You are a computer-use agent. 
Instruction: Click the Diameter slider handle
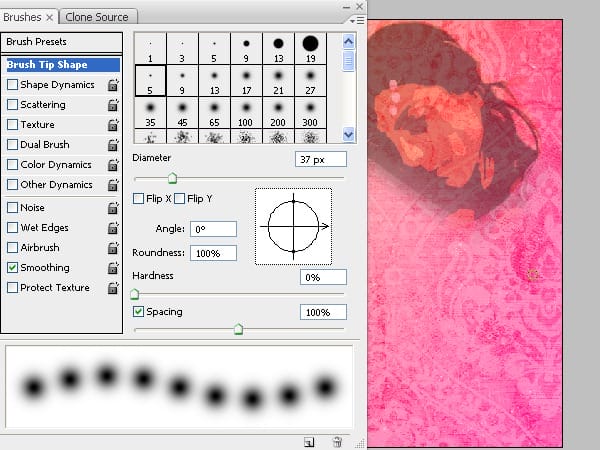point(173,178)
